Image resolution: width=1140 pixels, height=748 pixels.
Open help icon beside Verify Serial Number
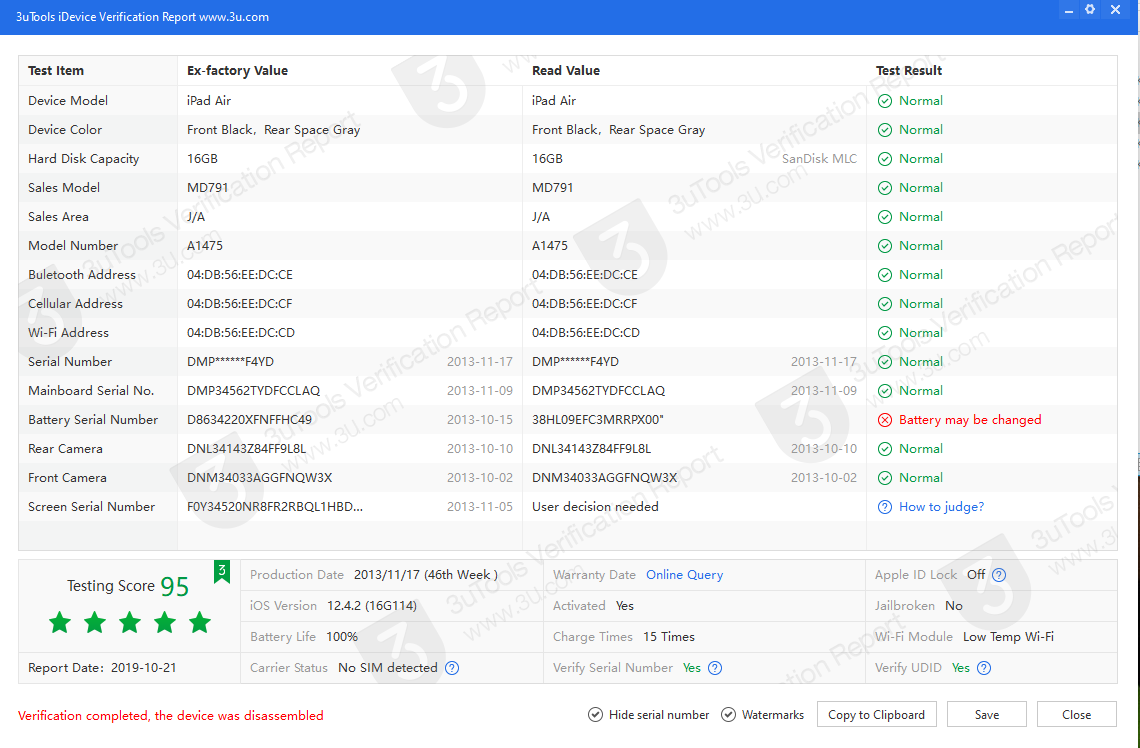(715, 668)
